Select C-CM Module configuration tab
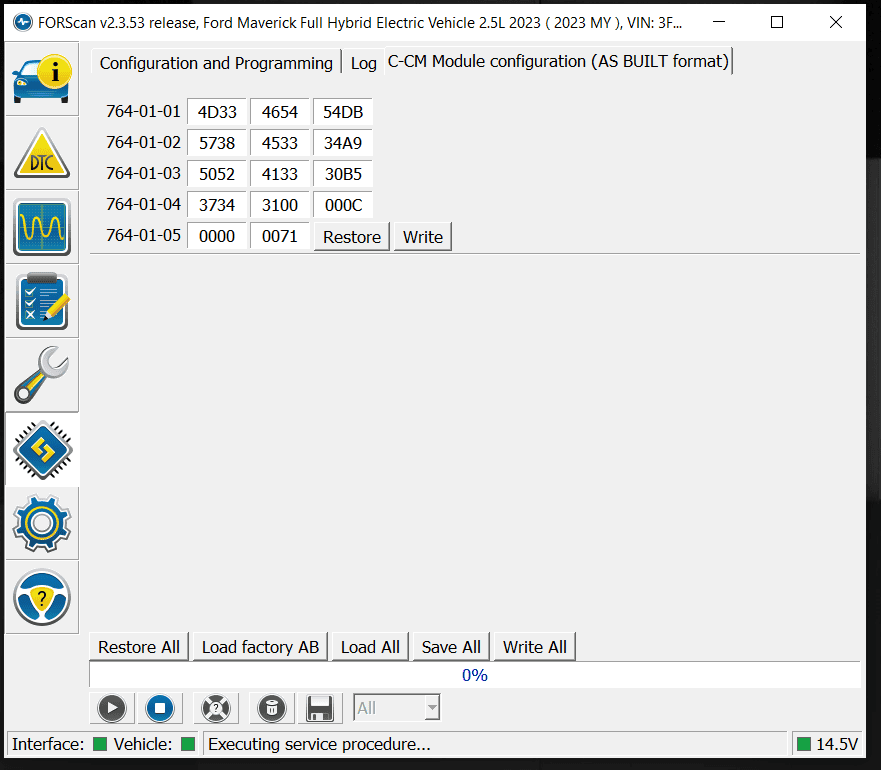 click(x=558, y=61)
